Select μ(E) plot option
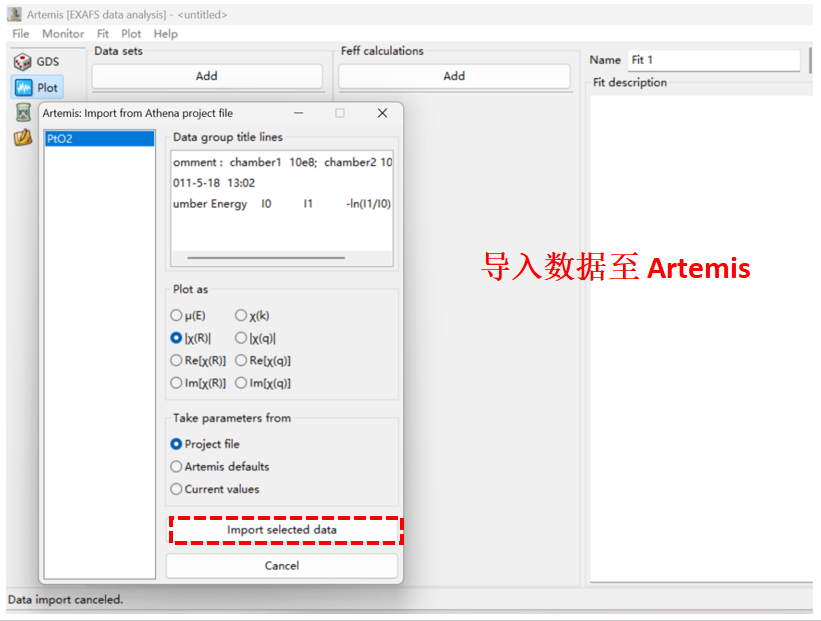 (188, 316)
